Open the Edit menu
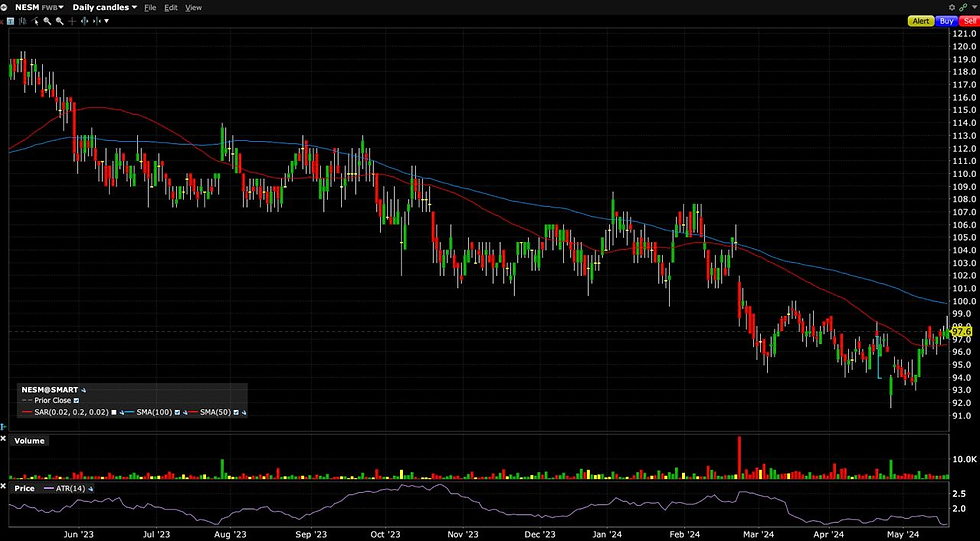Image resolution: width=980 pixels, height=541 pixels. pos(171,7)
